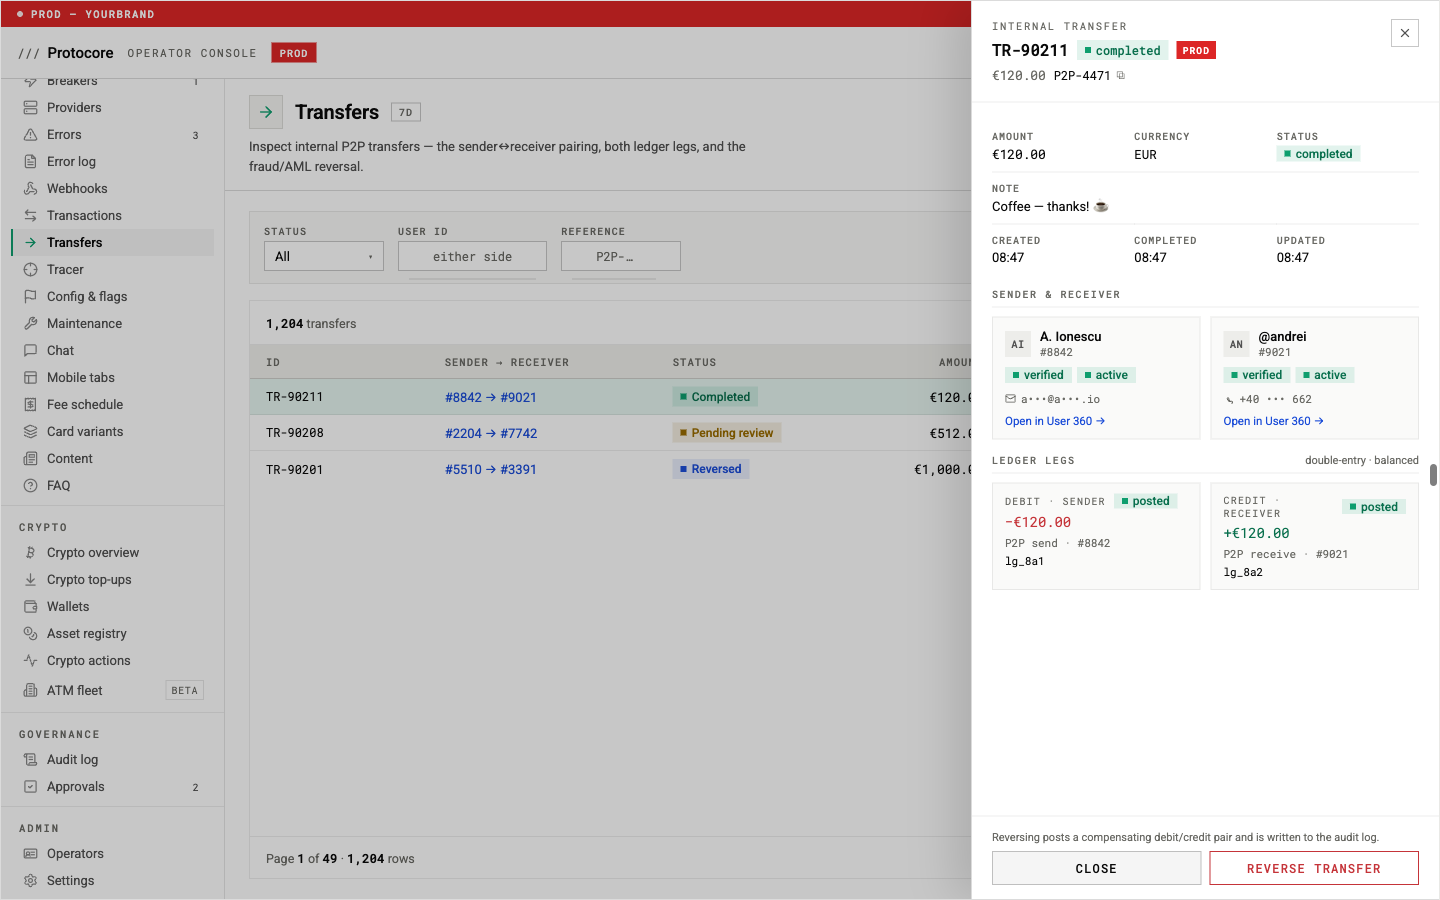The height and width of the screenshot is (900, 1440).
Task: Select transfer row TR-90208
Action: pos(610,433)
